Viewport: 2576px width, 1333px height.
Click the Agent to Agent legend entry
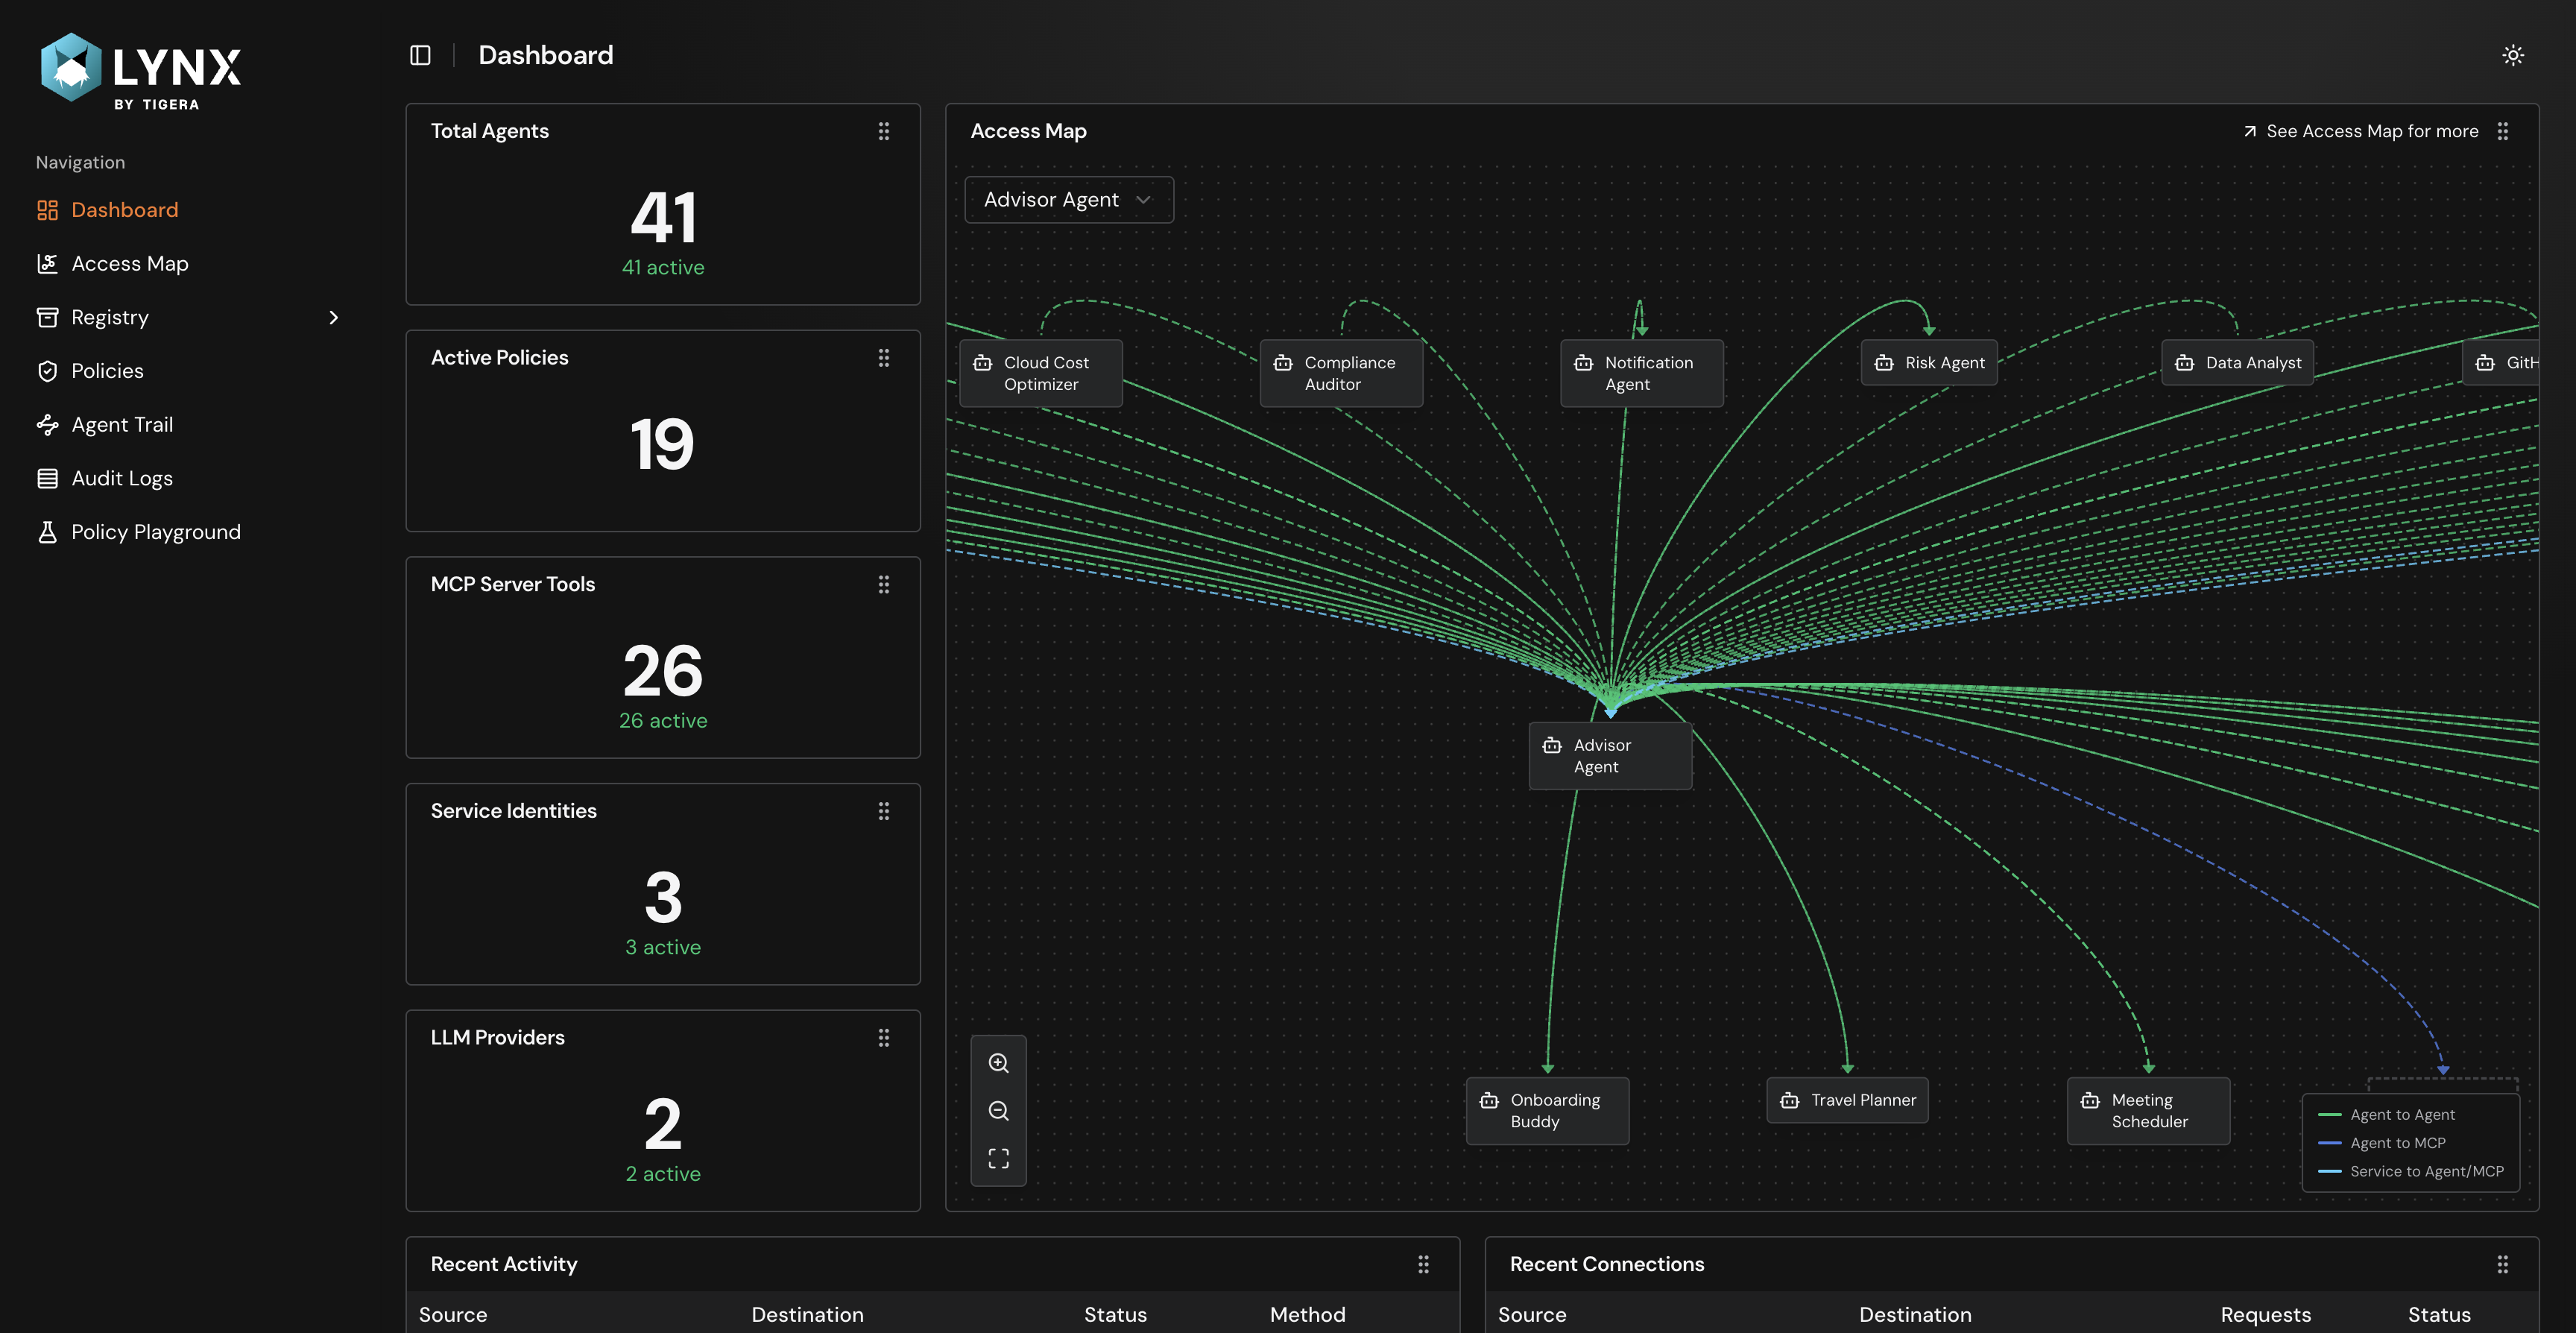(x=2387, y=1115)
